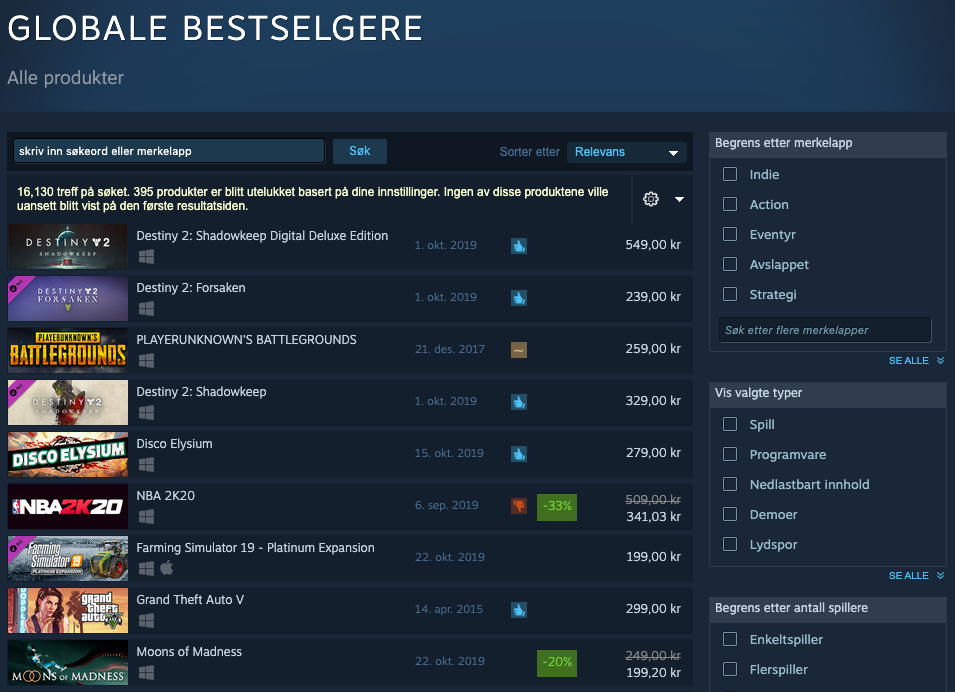Screen dimensions: 955x692
Task: Click Apple platform icon under Farming Simulator 19
Action: point(167,568)
